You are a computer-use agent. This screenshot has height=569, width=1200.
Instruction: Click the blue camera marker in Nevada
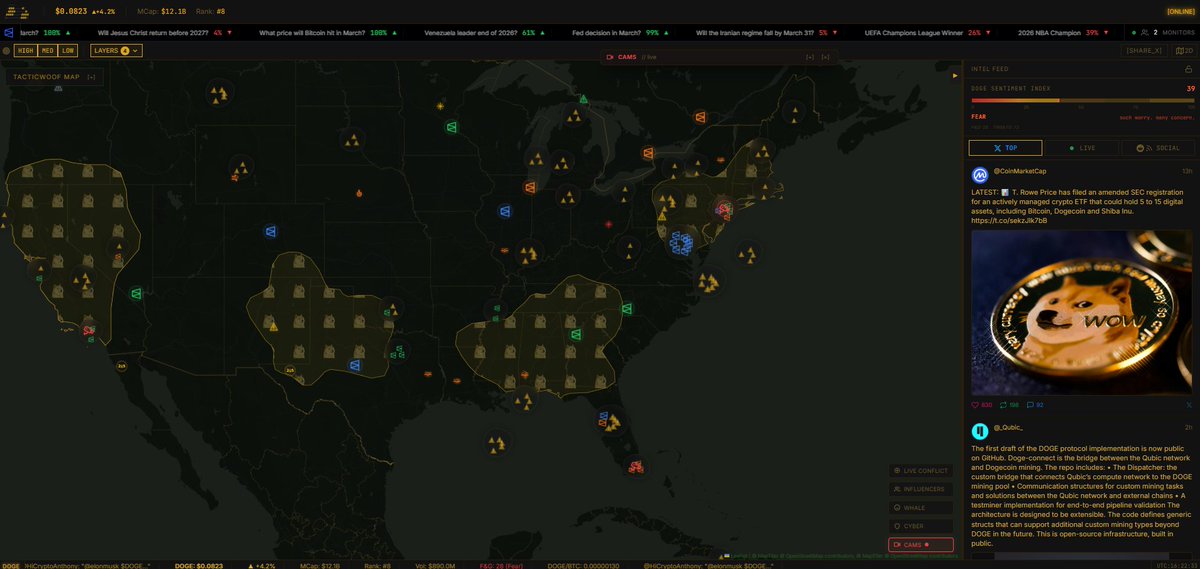coord(270,231)
